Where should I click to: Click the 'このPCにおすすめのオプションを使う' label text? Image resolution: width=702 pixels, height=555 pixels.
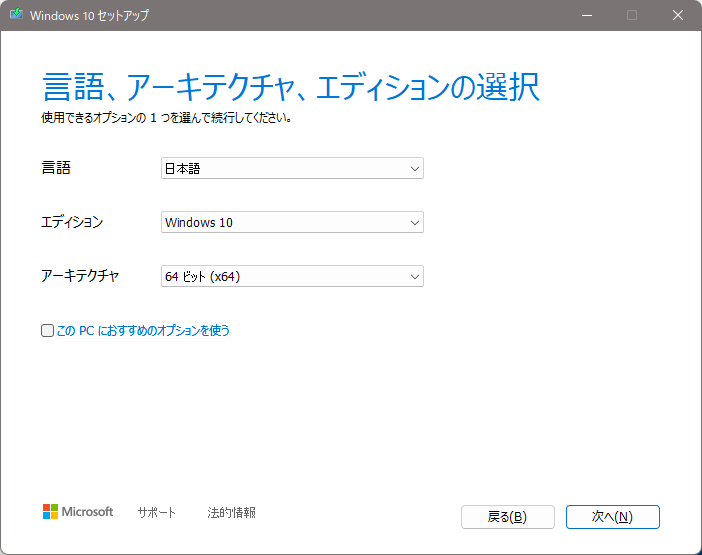143,331
